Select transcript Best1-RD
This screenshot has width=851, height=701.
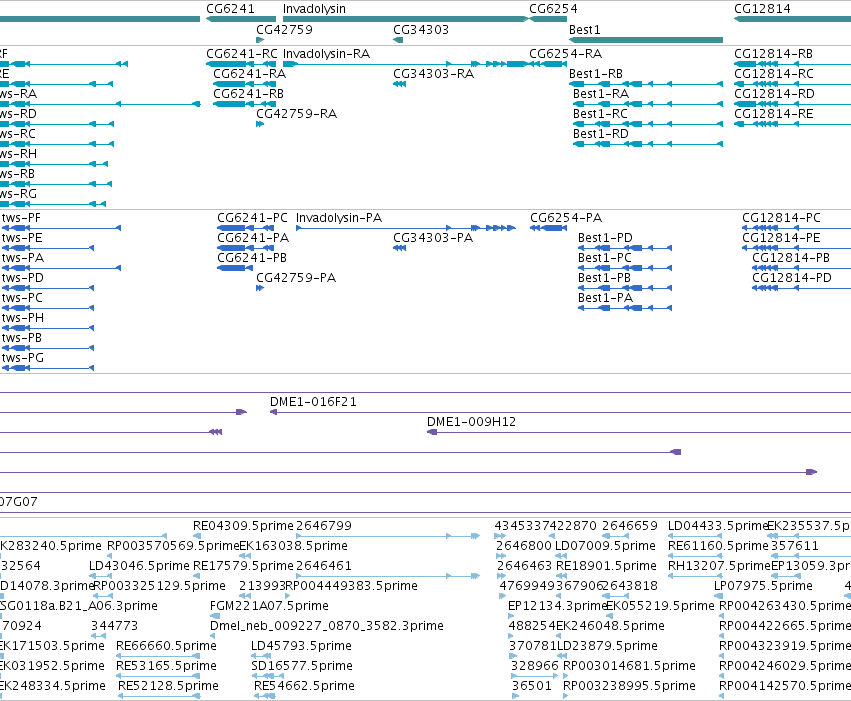601,134
